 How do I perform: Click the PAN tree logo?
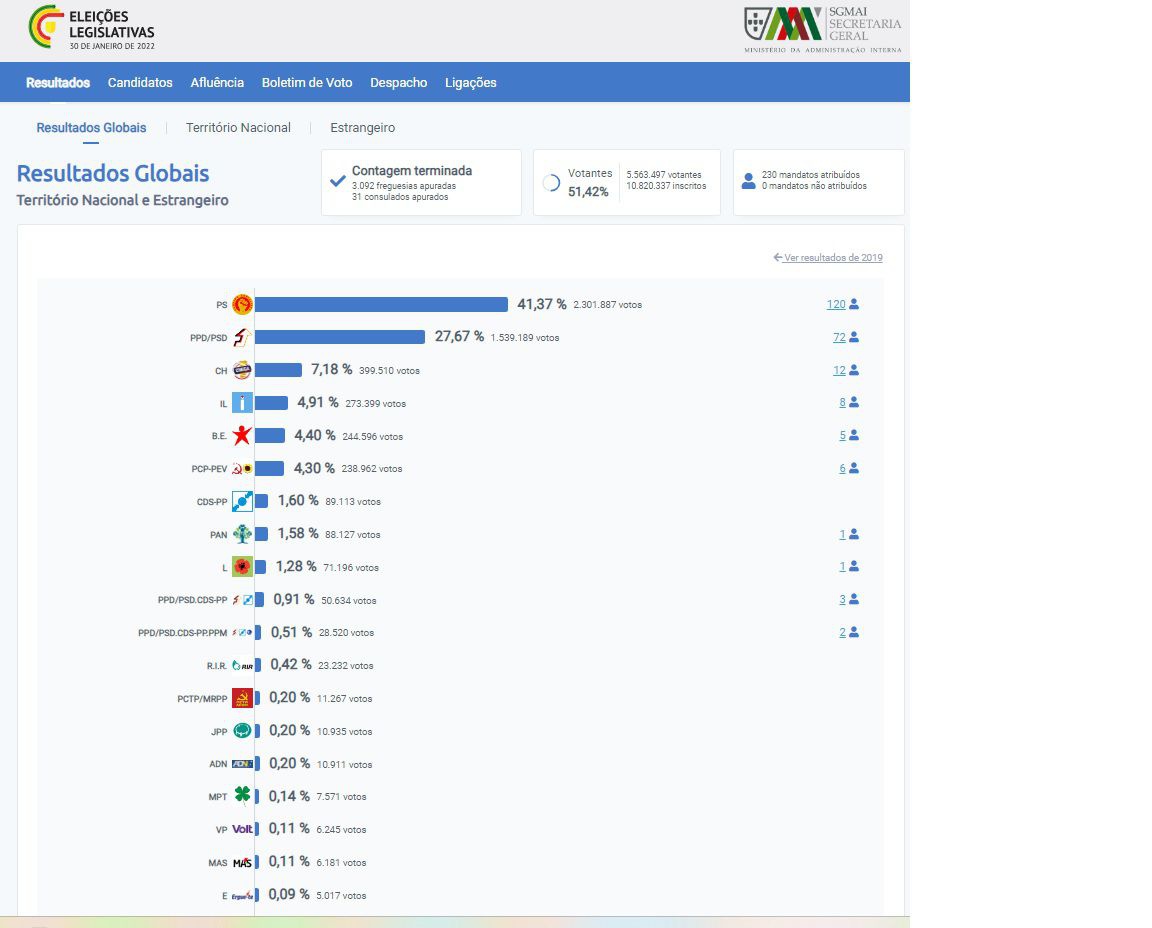242,534
